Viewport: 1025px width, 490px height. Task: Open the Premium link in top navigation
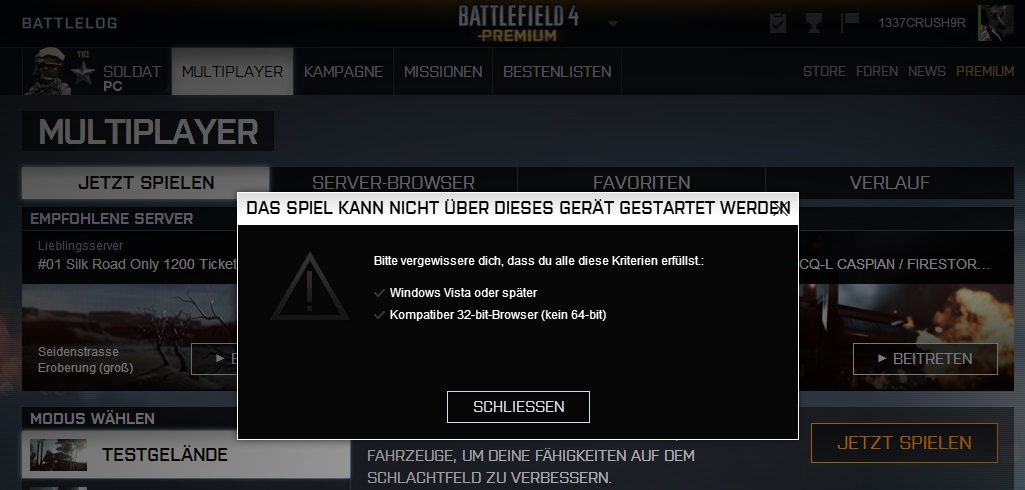click(985, 71)
